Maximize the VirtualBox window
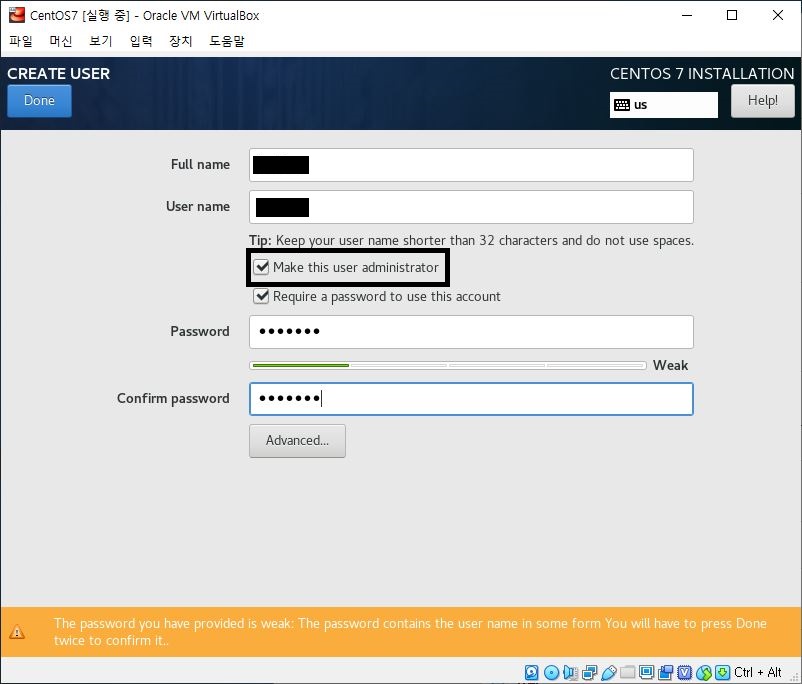The height and width of the screenshot is (684, 802). pyautogui.click(x=732, y=15)
